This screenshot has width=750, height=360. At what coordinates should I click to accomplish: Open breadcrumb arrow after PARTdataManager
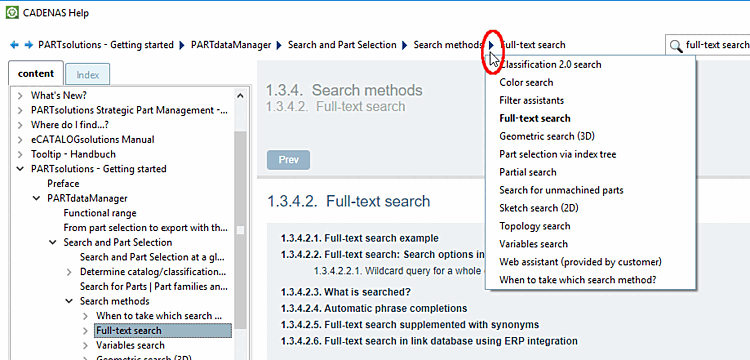click(x=280, y=45)
